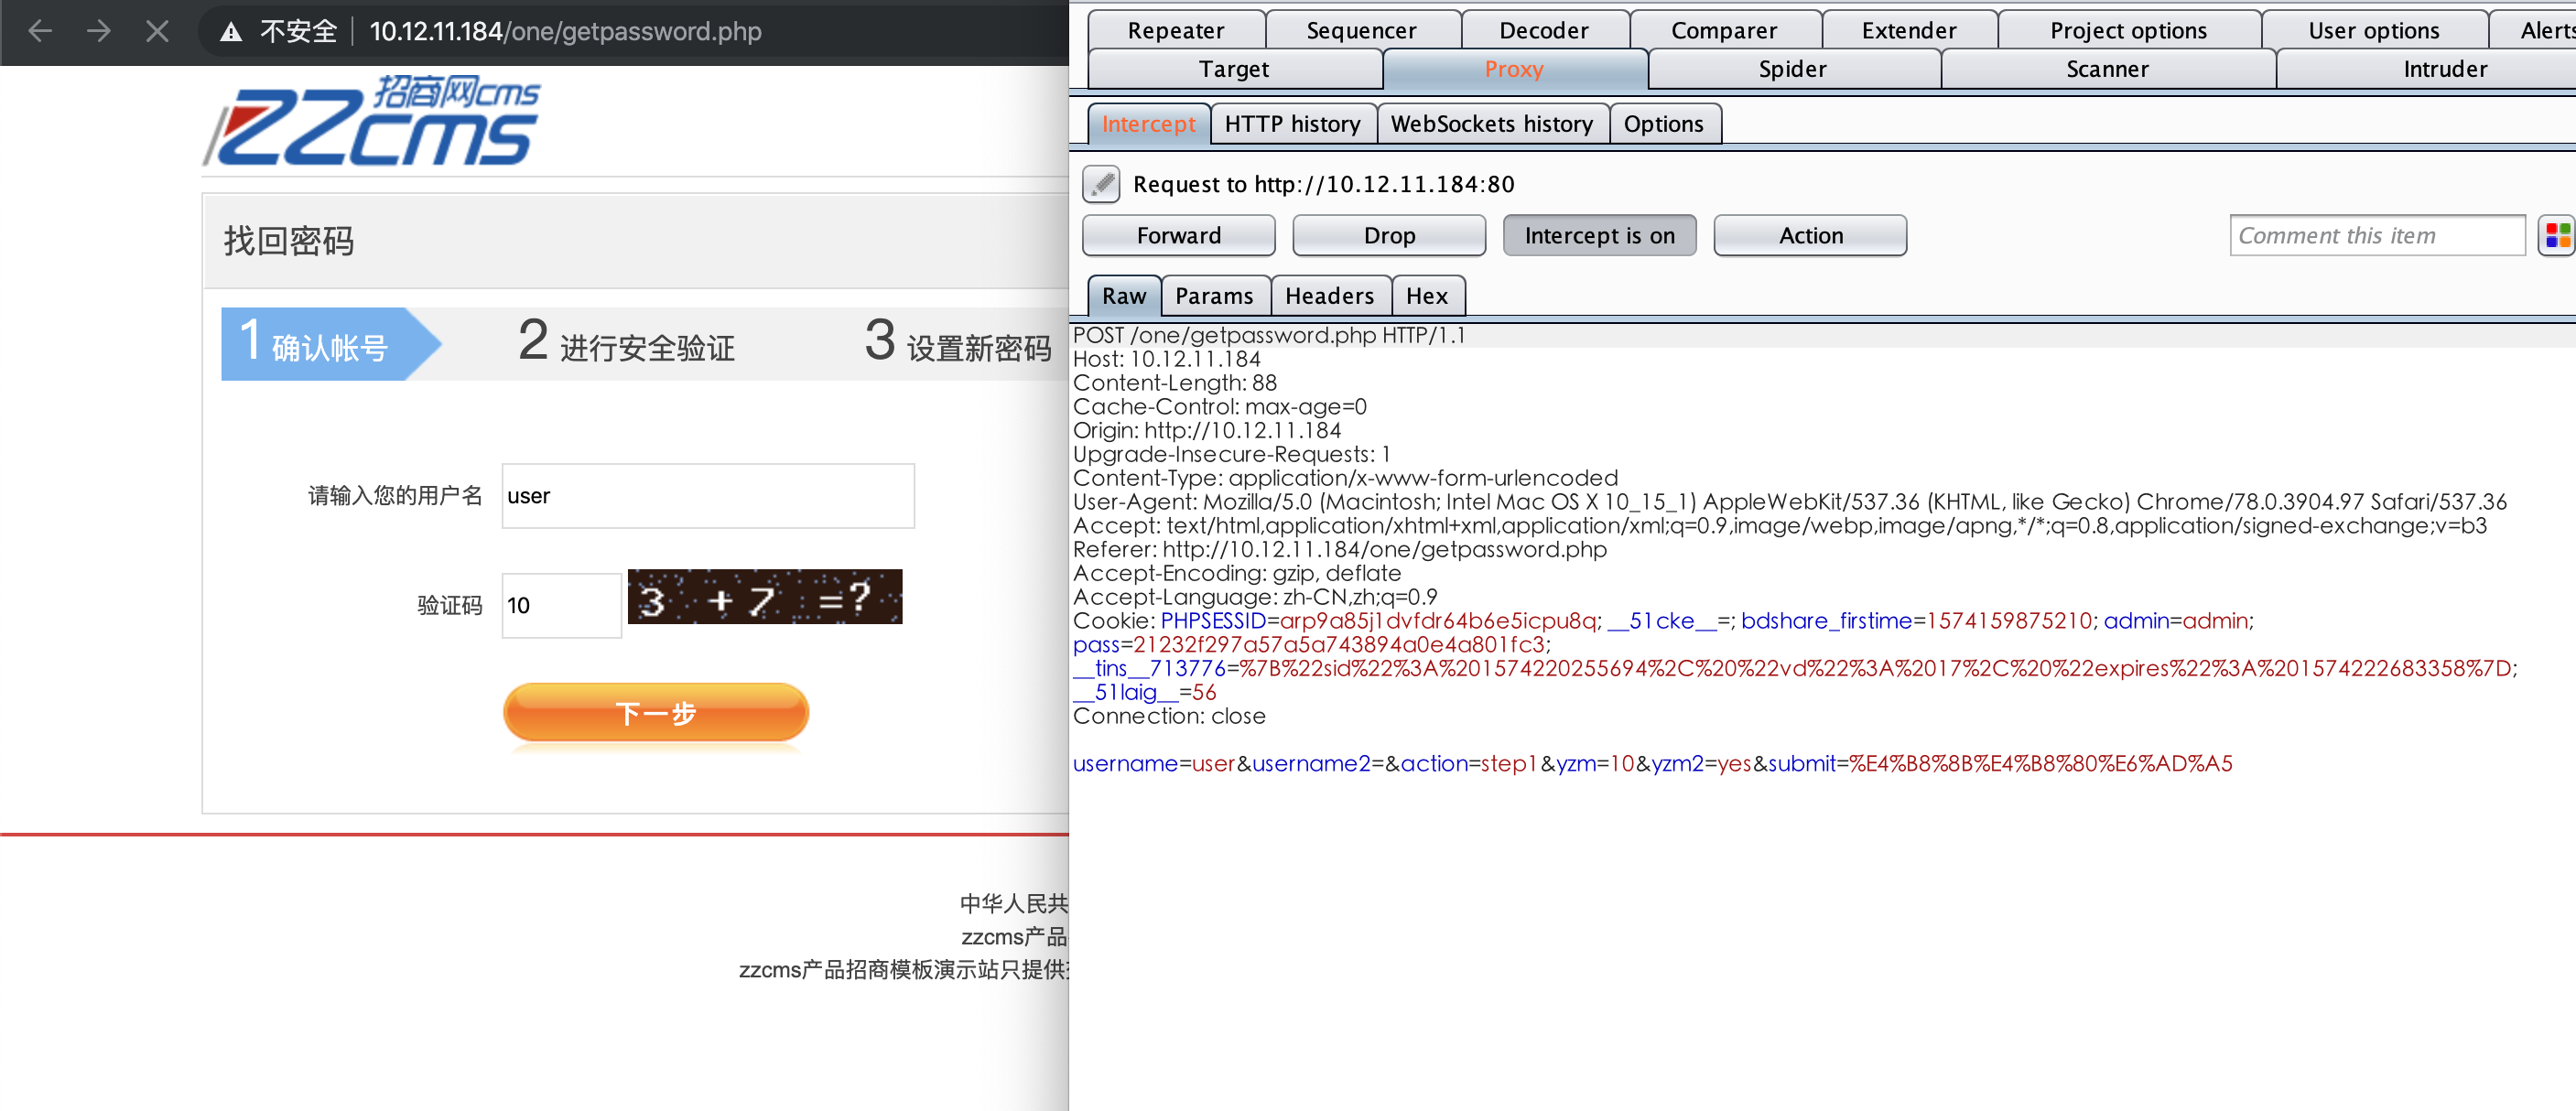Viewport: 2576px width, 1111px height.
Task: Stop page loading with X icon
Action: click(x=157, y=31)
